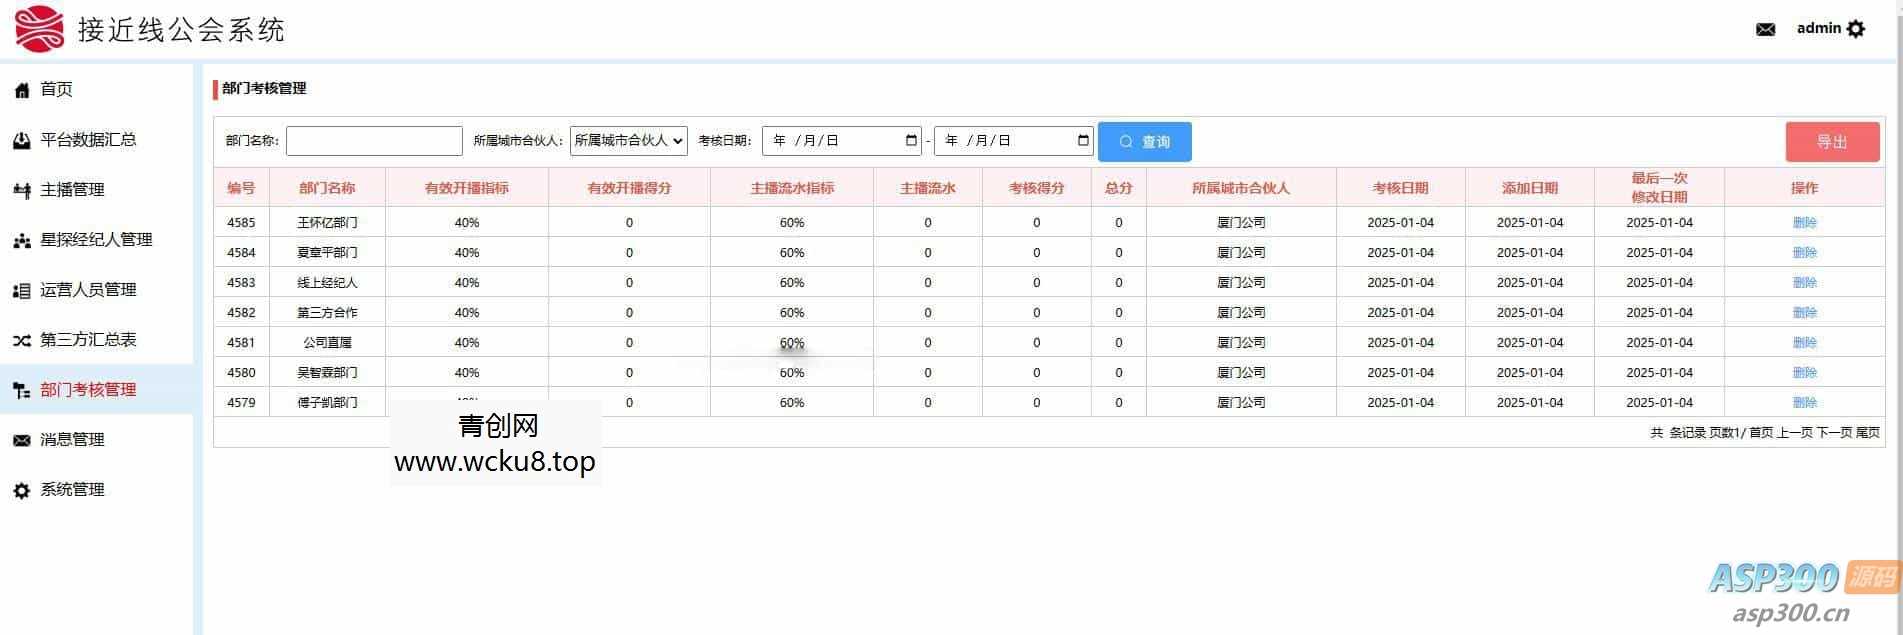Click the 添加日期 column header

pyautogui.click(x=1530, y=188)
